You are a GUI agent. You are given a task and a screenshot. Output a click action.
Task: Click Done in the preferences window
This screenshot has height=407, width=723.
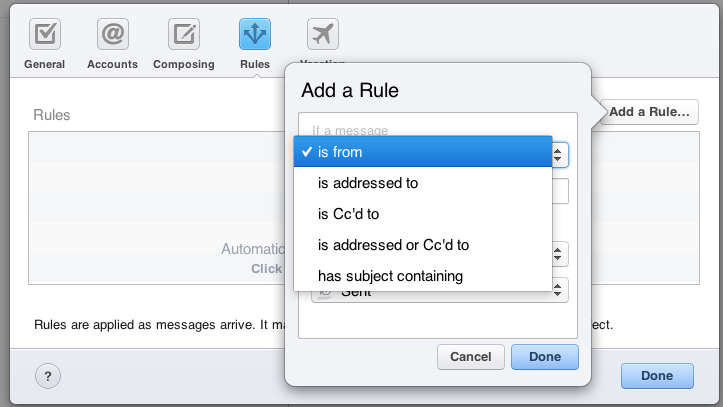(656, 376)
